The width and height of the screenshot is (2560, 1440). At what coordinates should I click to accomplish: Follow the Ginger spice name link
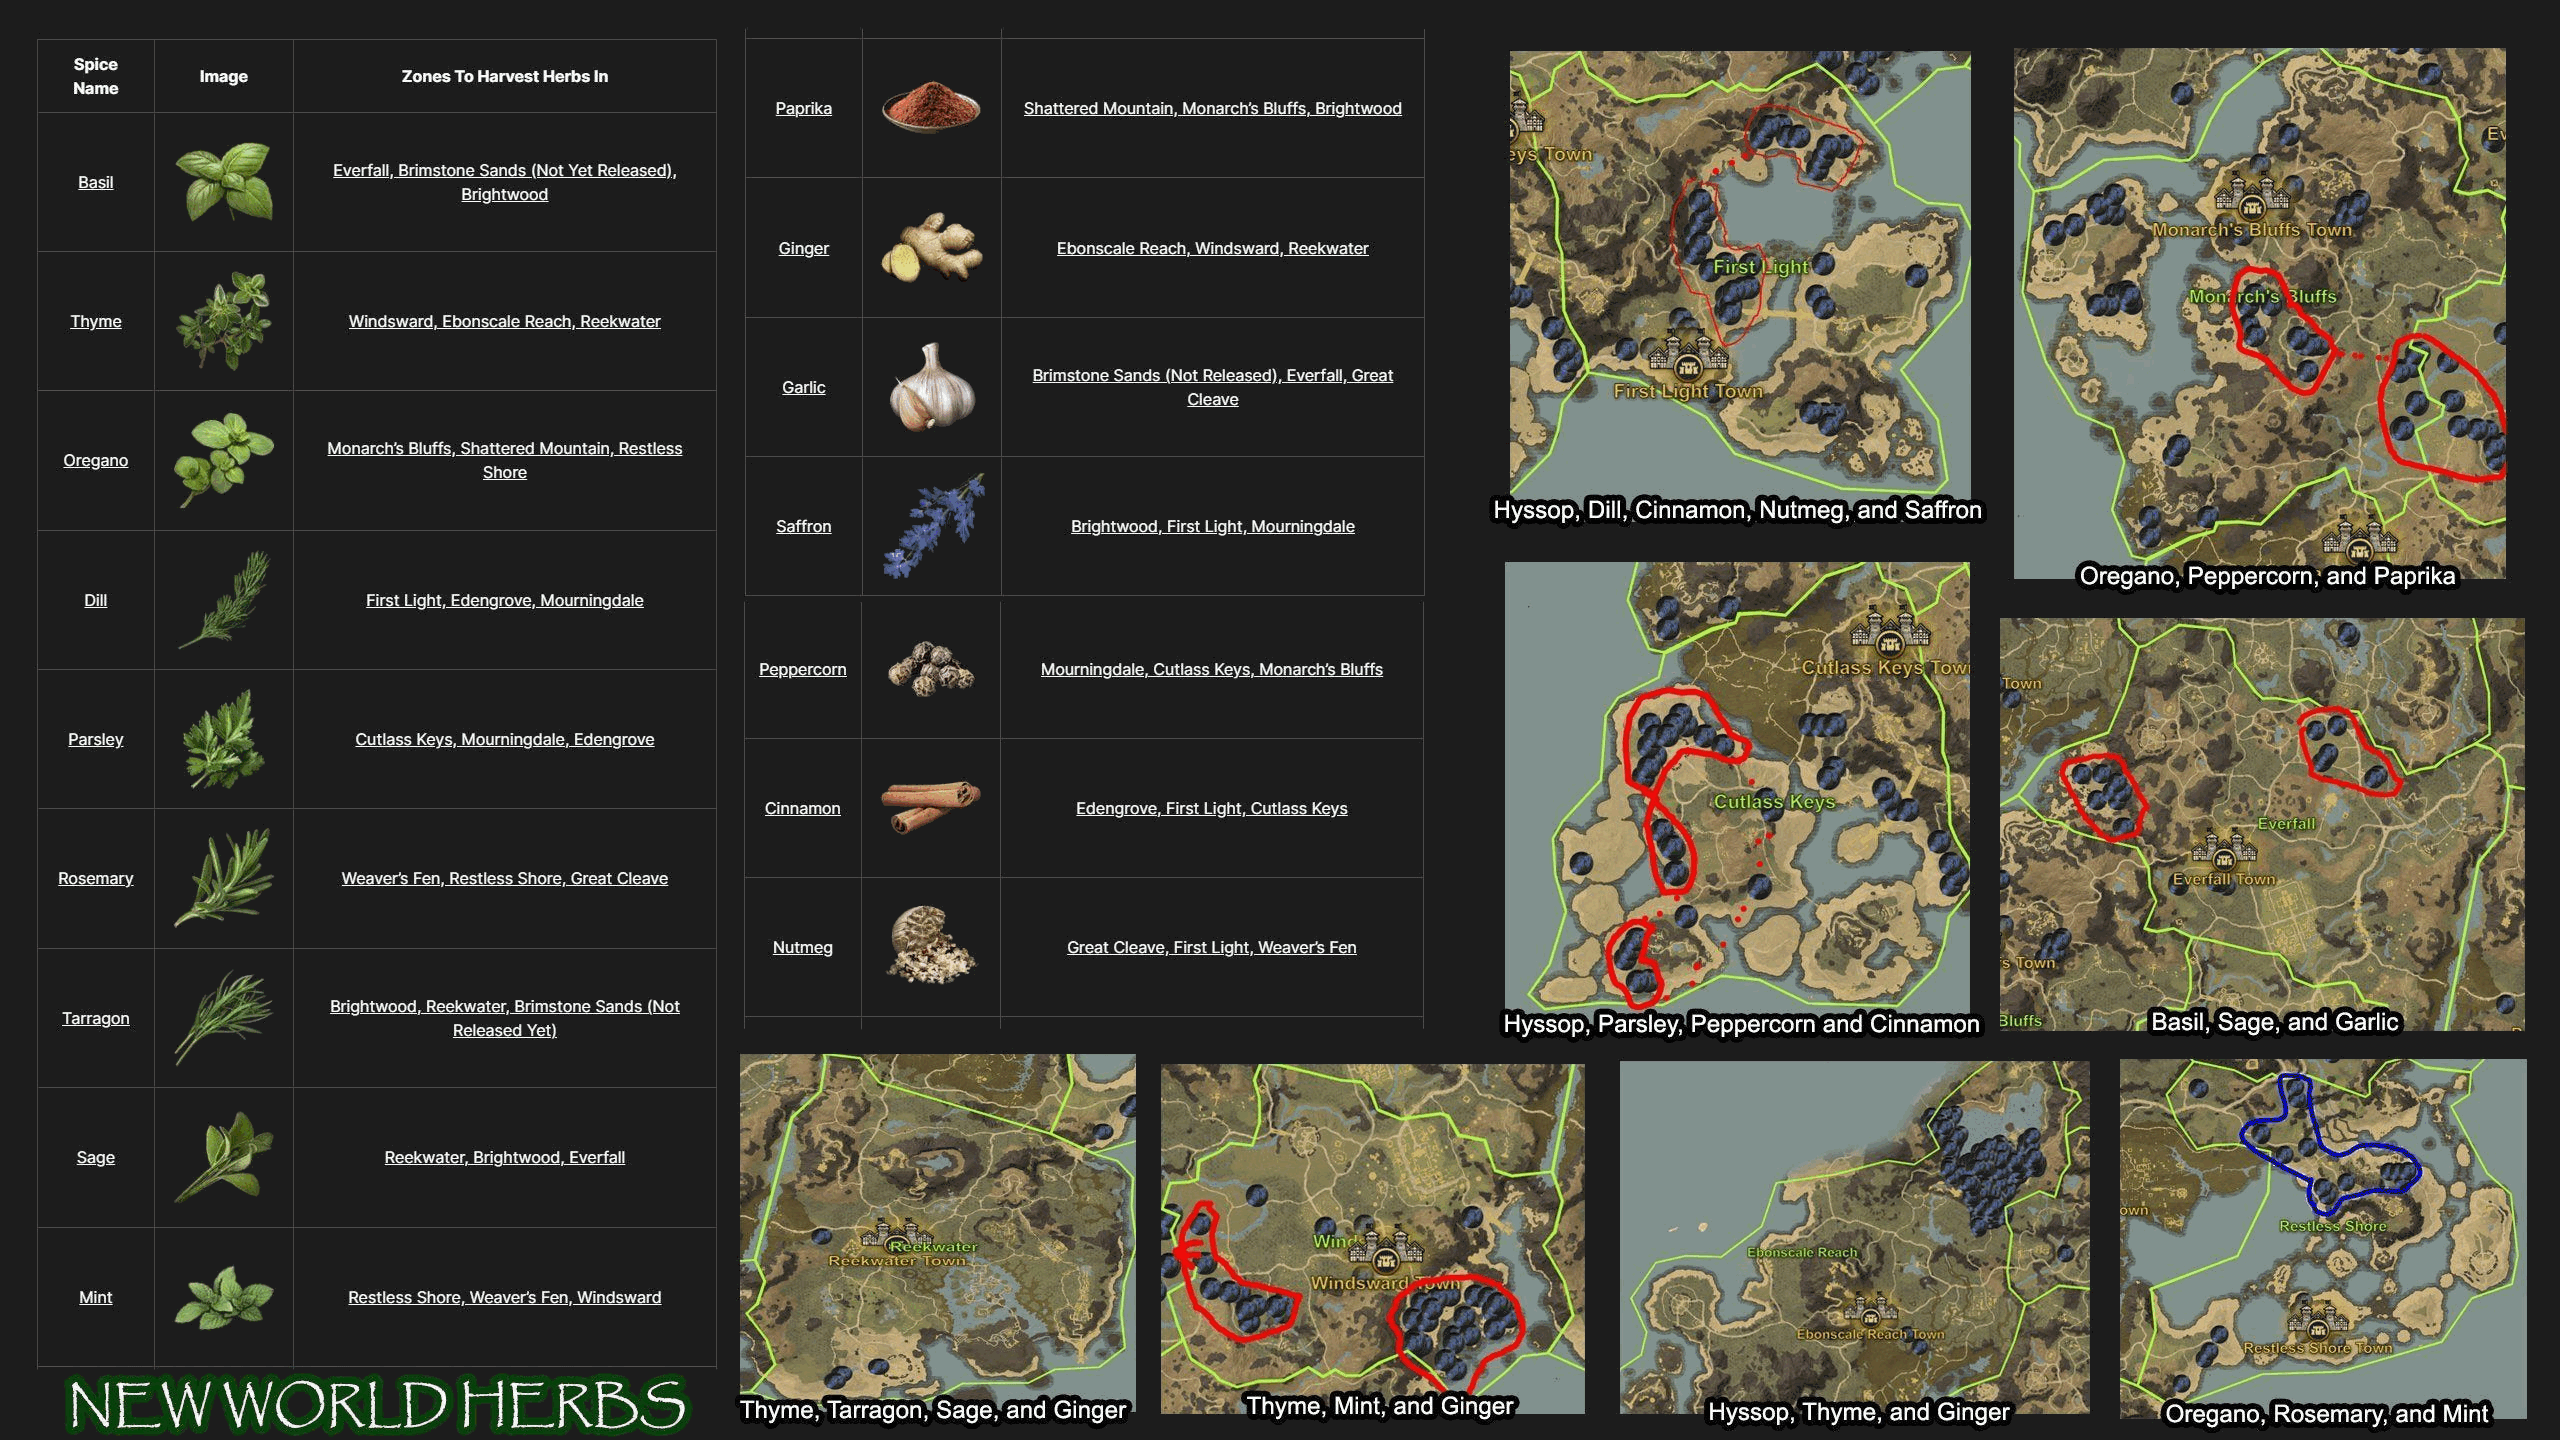click(804, 248)
